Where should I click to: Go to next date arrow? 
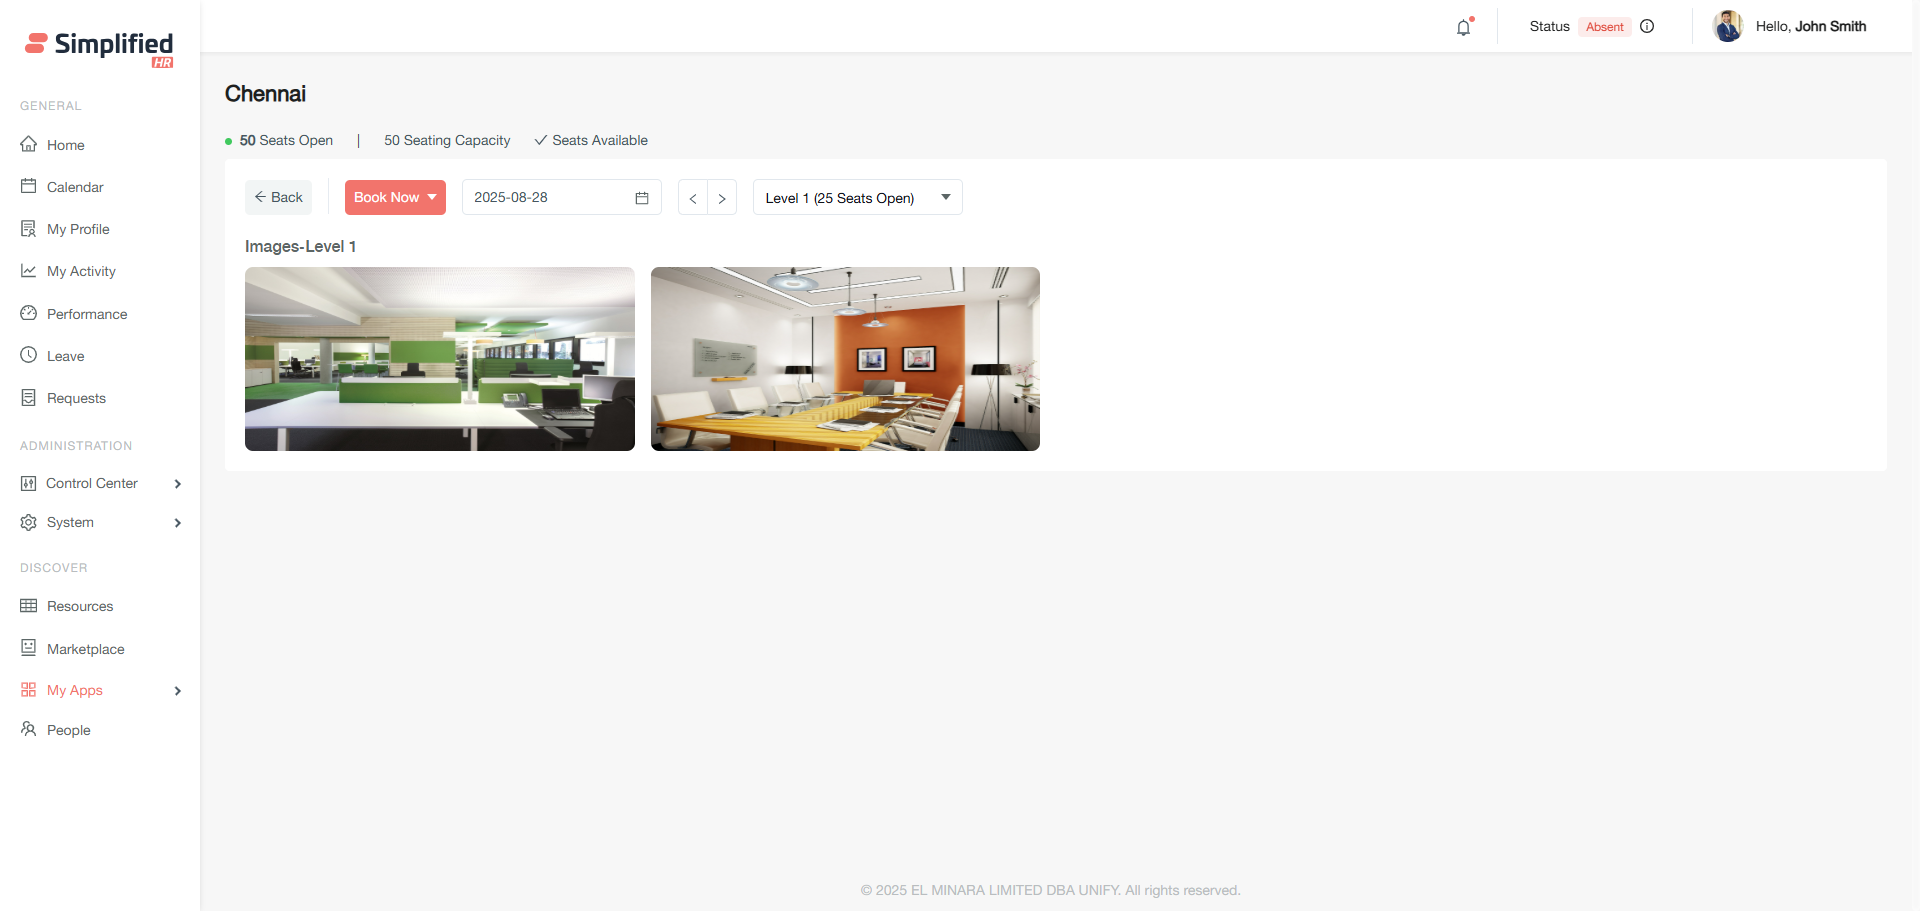[722, 198]
